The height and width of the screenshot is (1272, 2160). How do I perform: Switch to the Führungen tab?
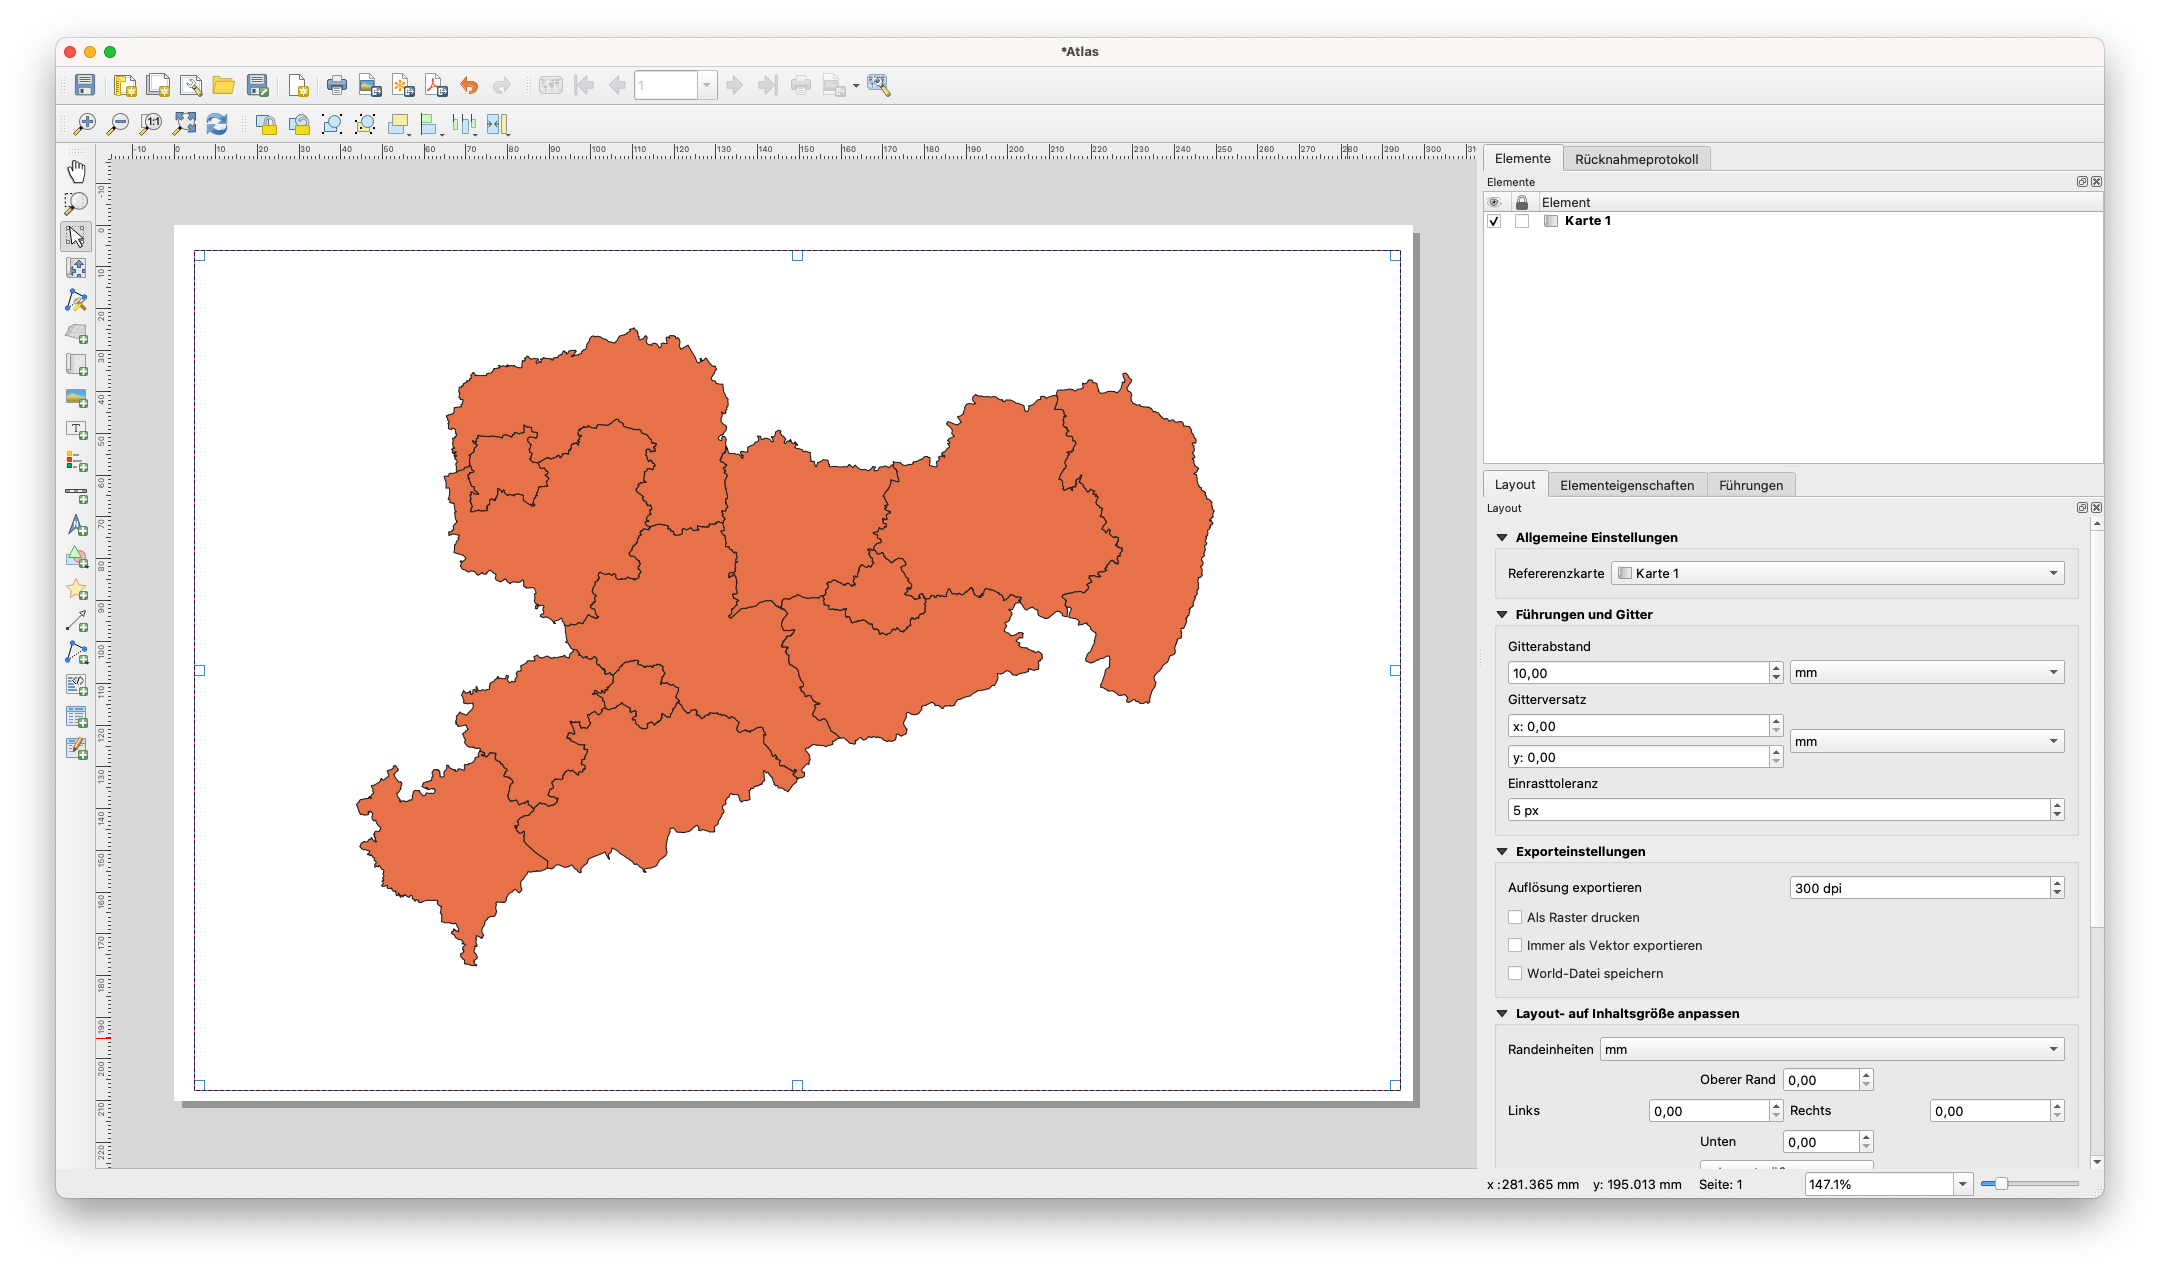tap(1751, 485)
